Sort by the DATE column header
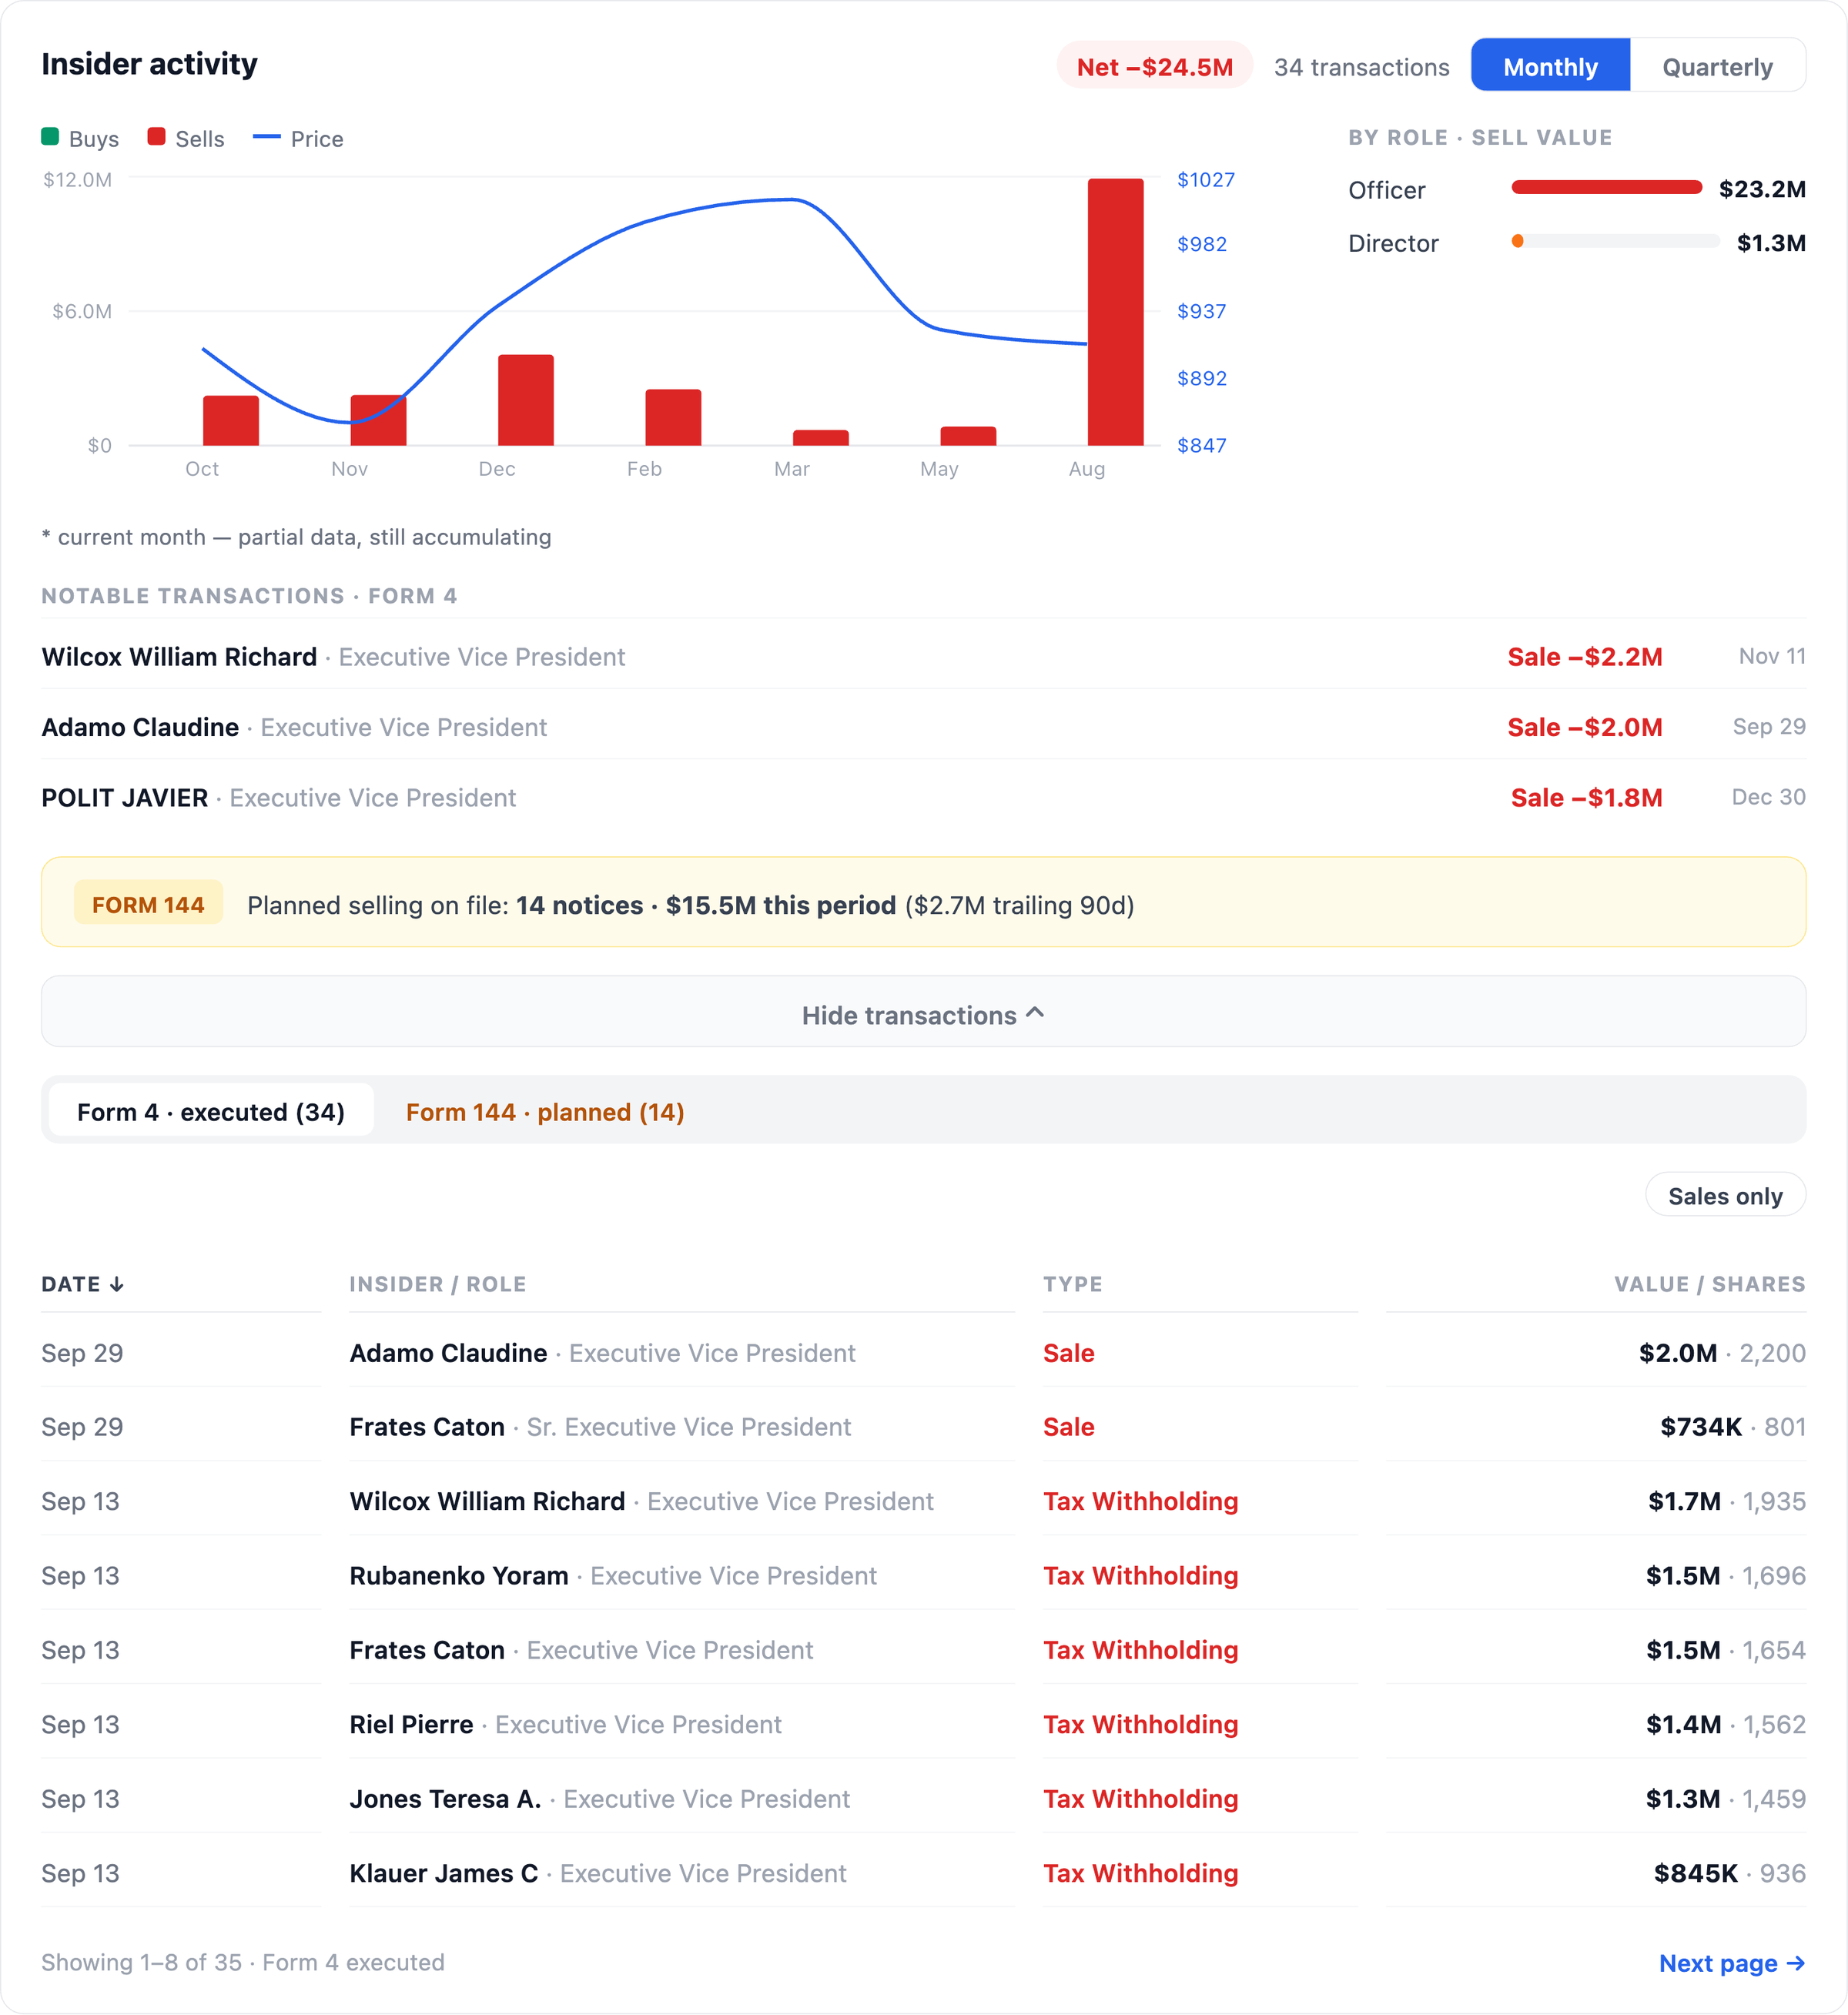The width and height of the screenshot is (1848, 2015). (x=82, y=1284)
